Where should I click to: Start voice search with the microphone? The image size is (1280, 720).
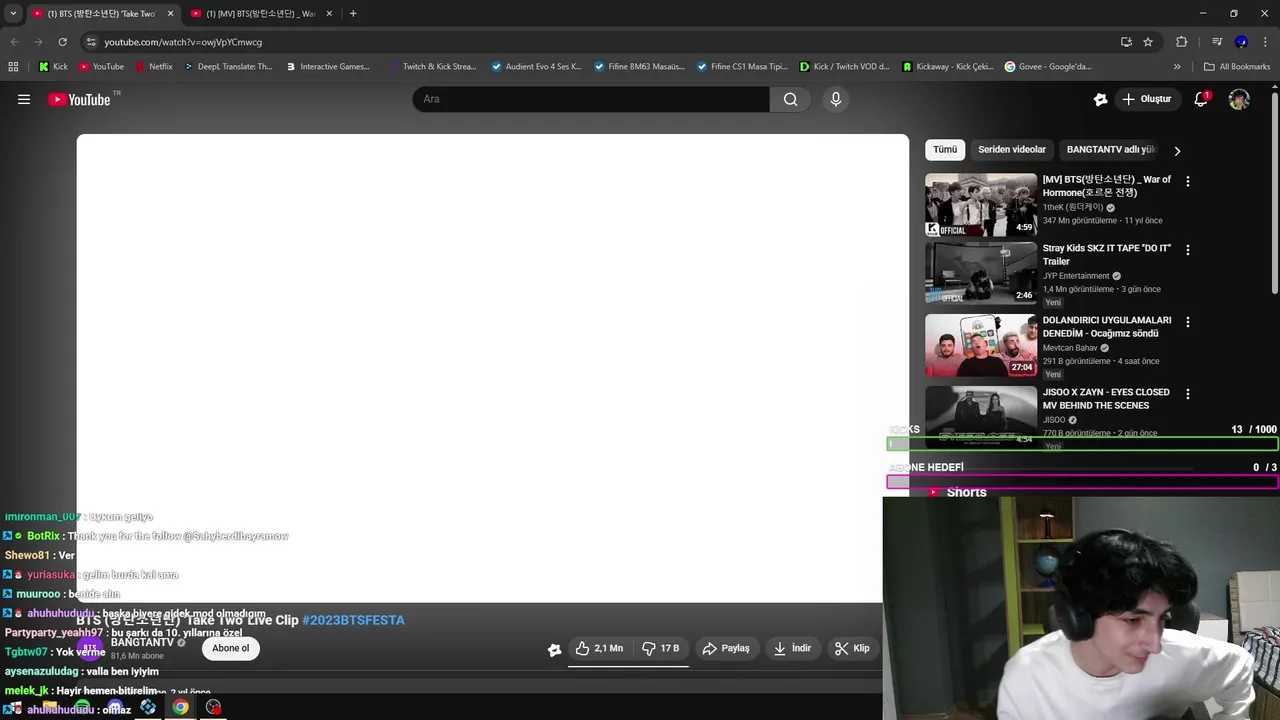tap(836, 99)
